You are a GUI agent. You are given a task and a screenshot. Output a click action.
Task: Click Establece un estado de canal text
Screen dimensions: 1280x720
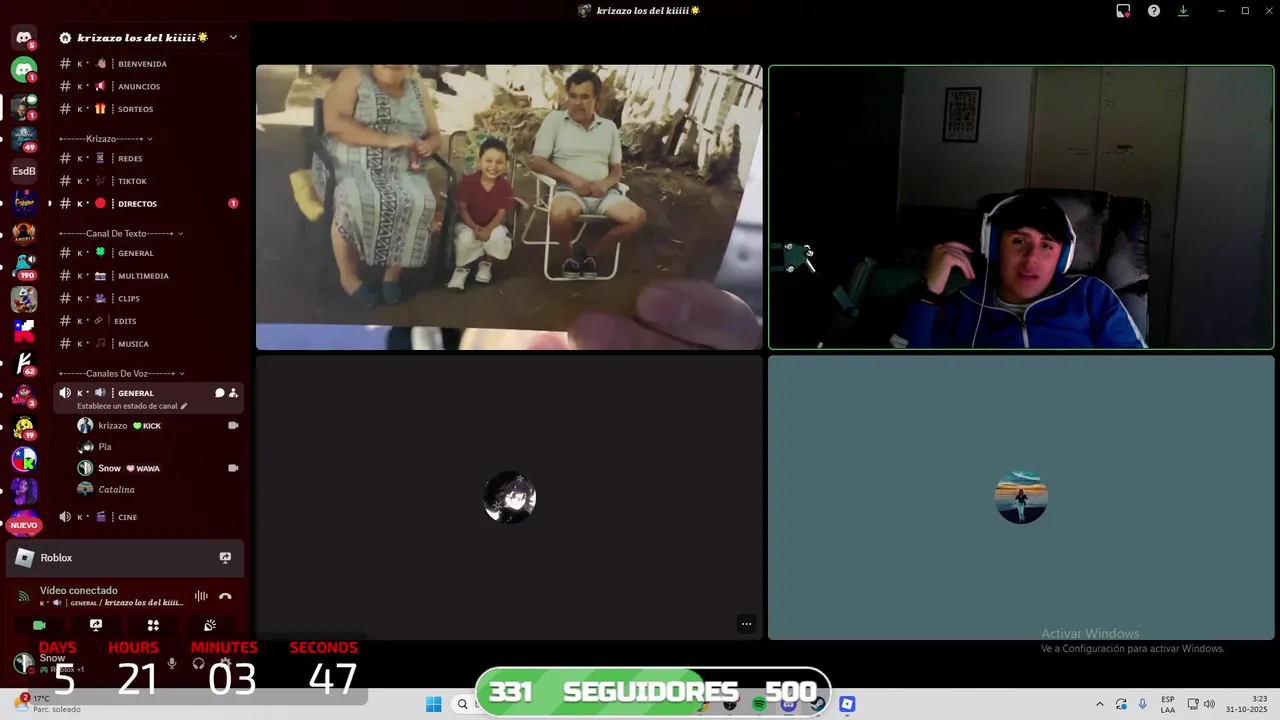click(127, 406)
